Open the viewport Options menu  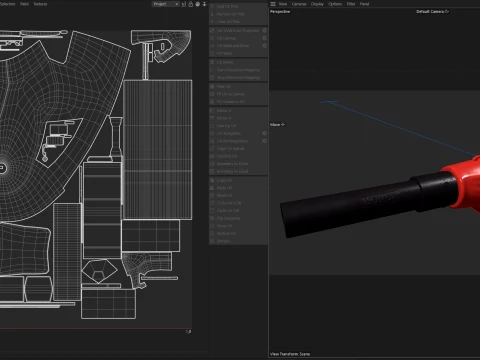pos(335,4)
